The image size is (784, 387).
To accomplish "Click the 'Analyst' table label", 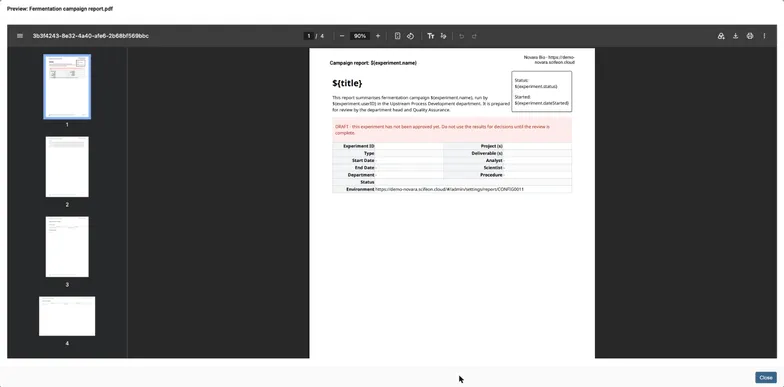I will 494,160.
